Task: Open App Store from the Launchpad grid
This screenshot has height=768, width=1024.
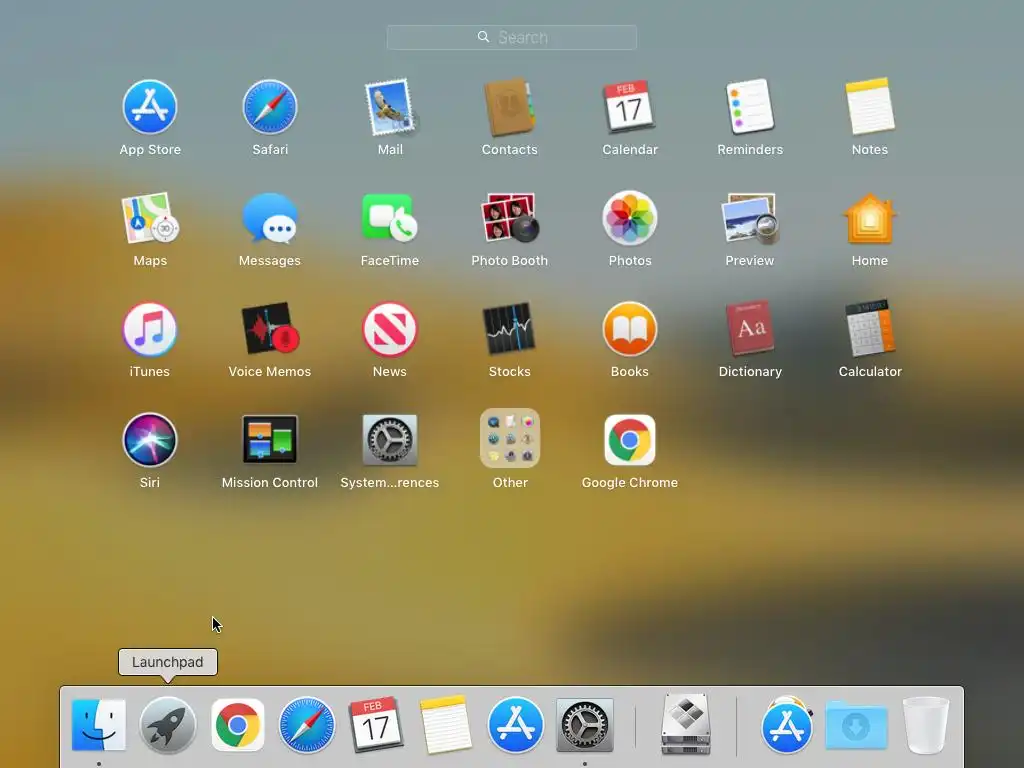Action: (x=150, y=107)
